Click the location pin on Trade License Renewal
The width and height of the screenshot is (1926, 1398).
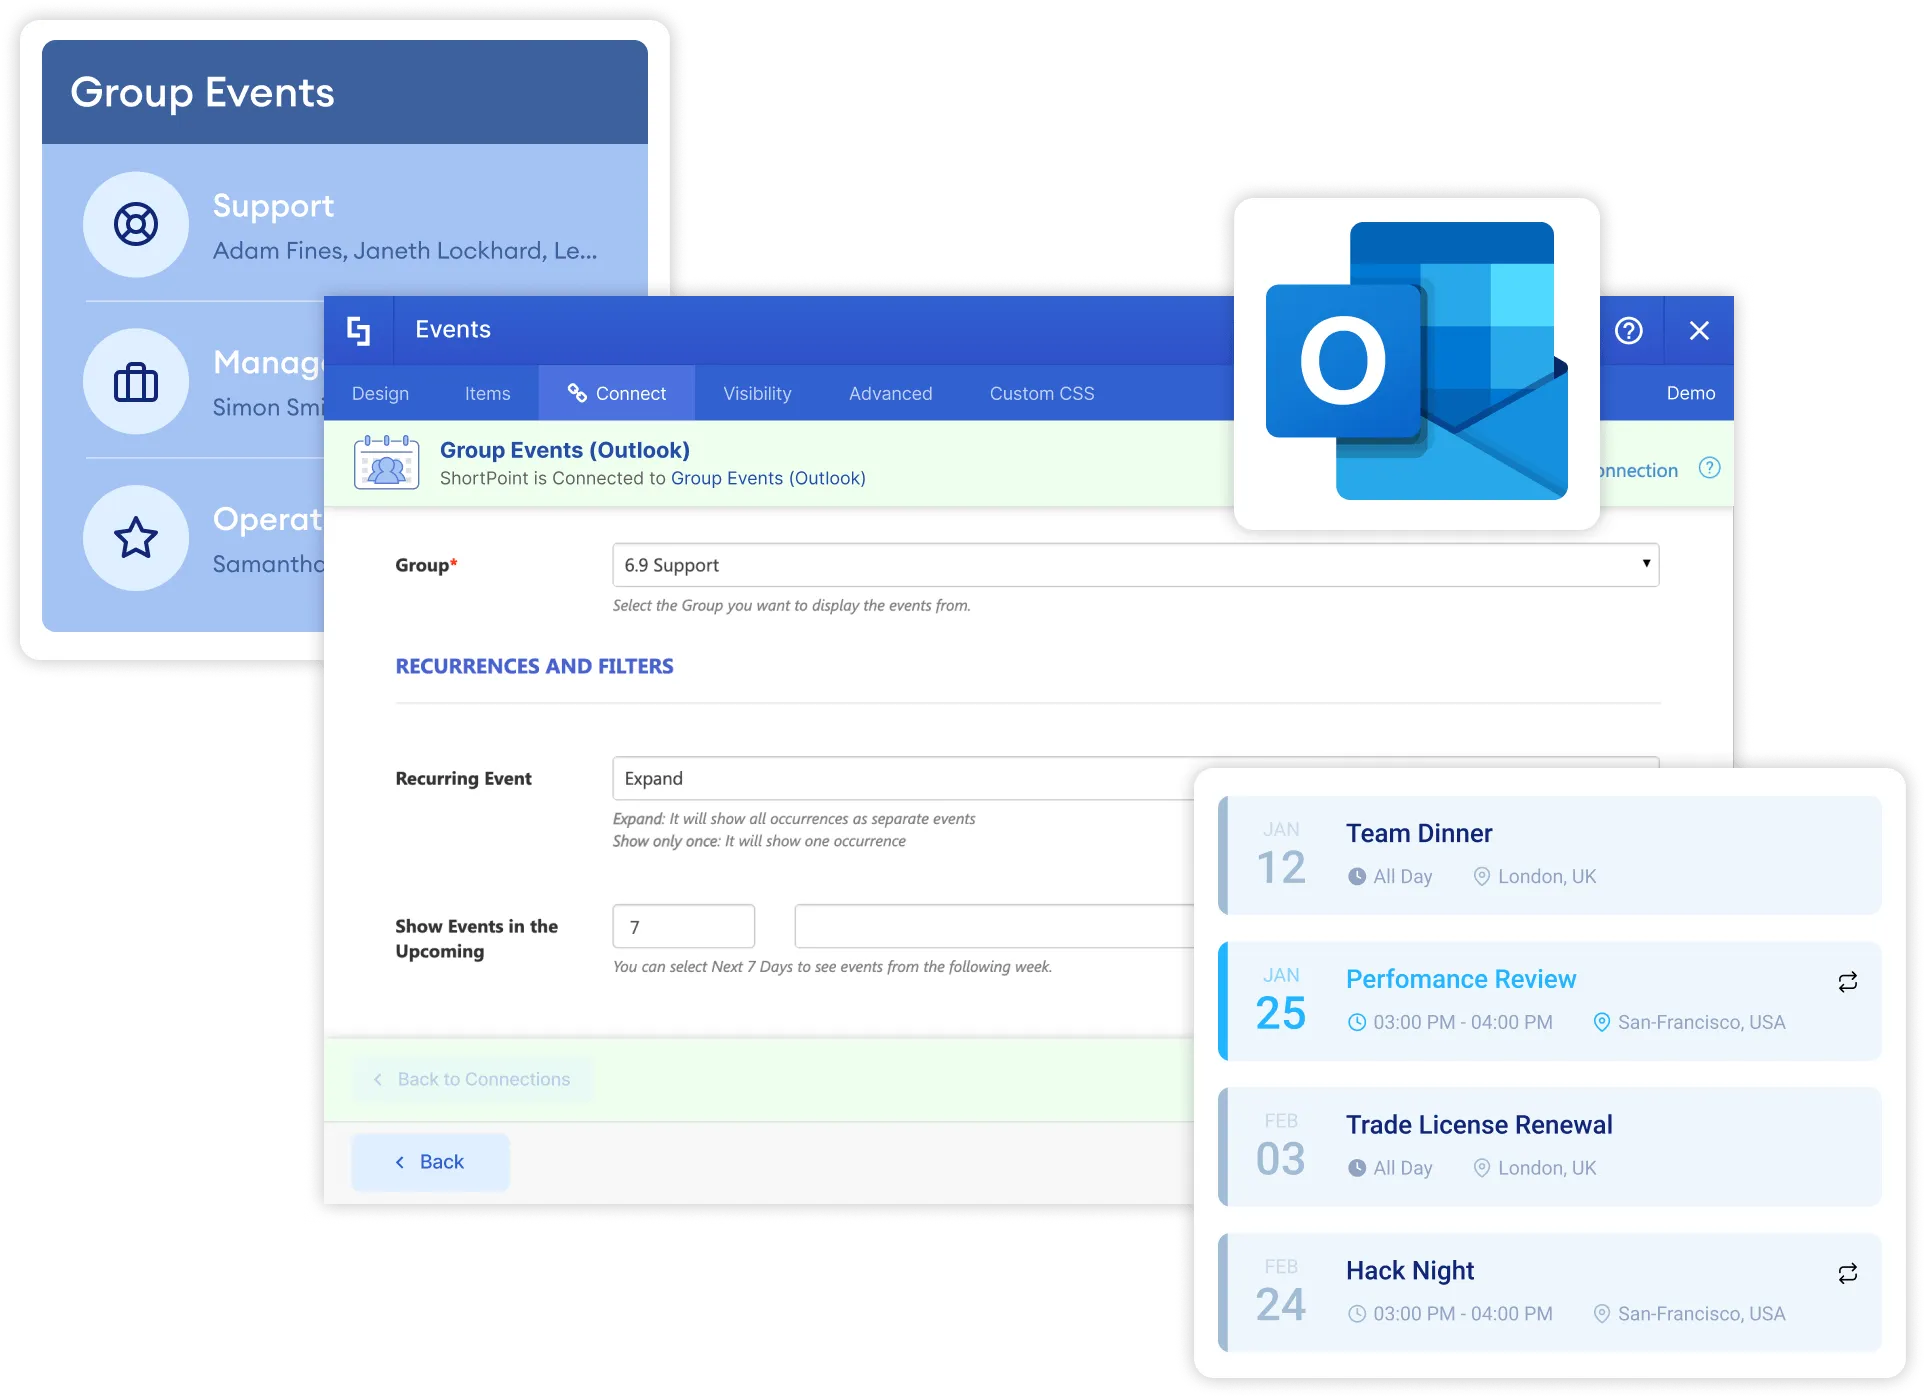point(1482,1167)
